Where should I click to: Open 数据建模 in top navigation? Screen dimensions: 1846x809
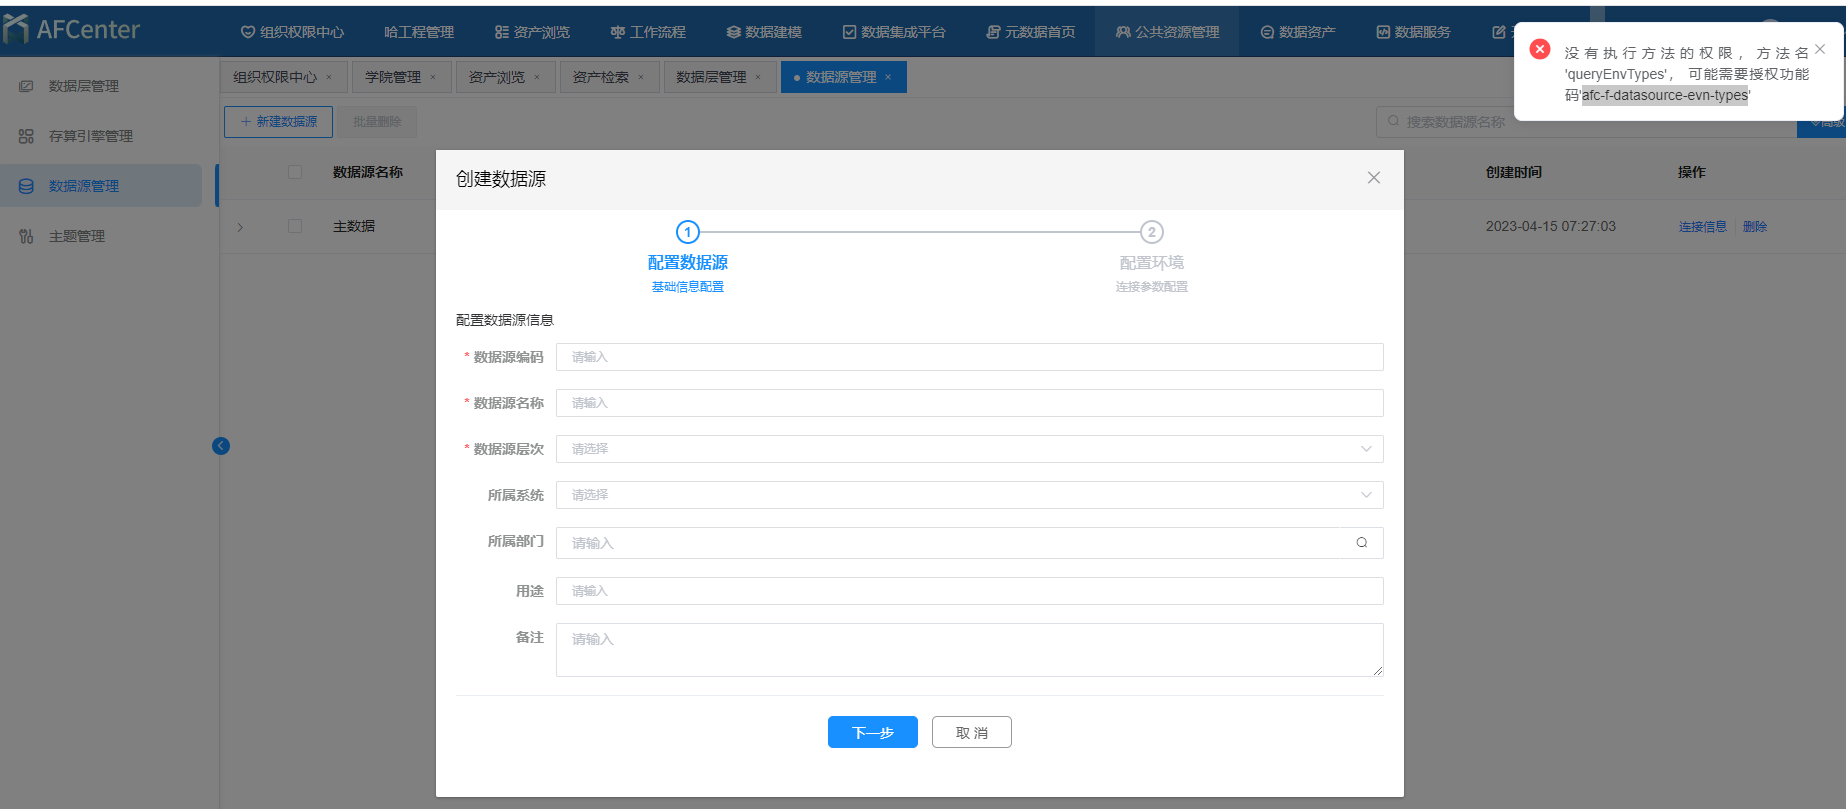point(764,32)
